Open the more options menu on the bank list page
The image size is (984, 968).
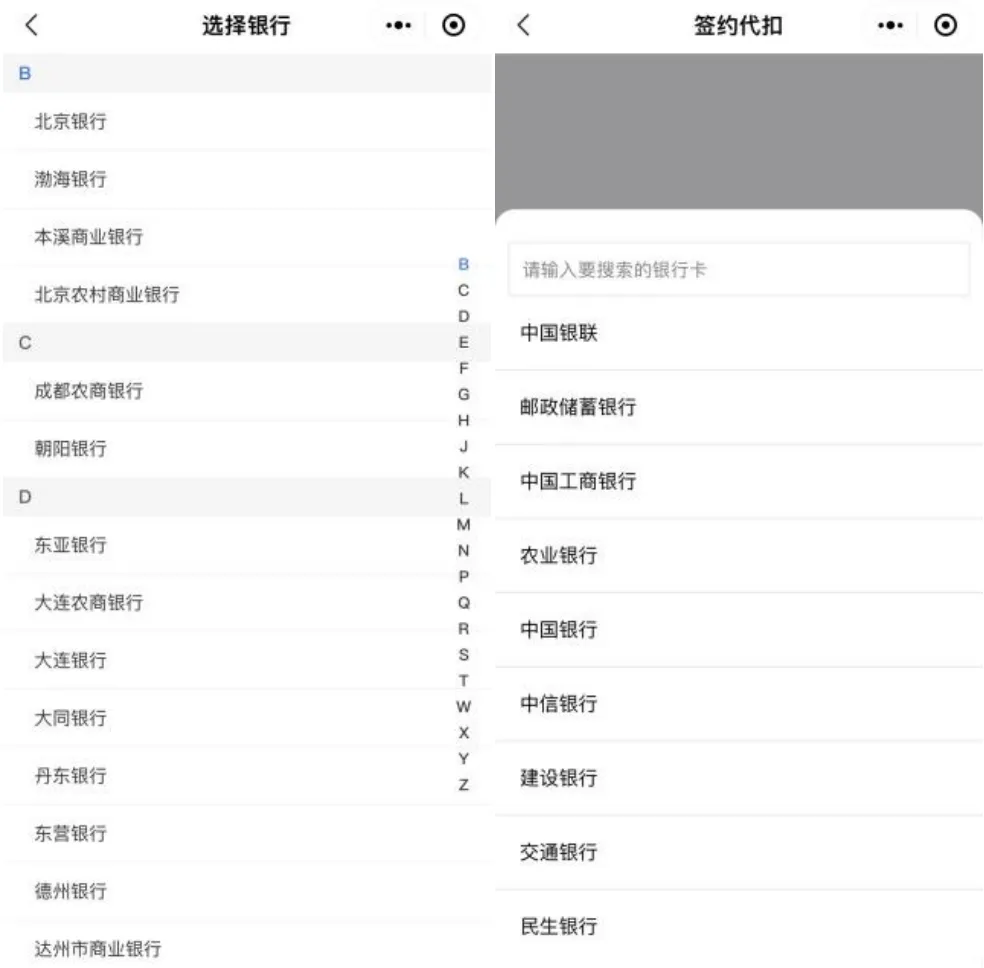pyautogui.click(x=397, y=25)
